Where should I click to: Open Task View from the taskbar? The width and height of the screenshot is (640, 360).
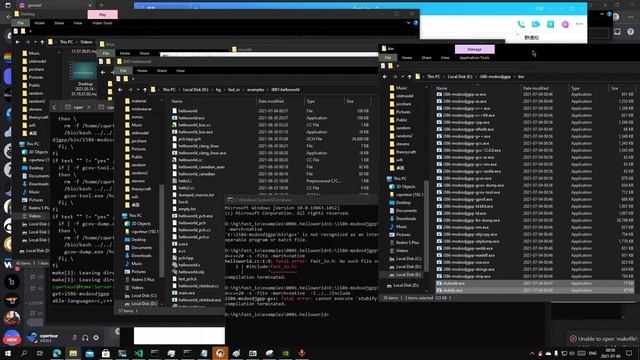click(x=40, y=353)
